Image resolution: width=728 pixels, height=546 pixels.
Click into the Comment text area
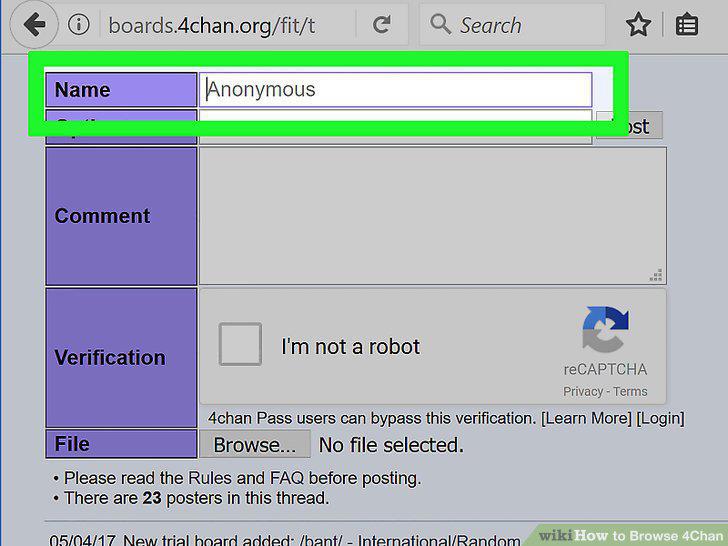click(433, 216)
